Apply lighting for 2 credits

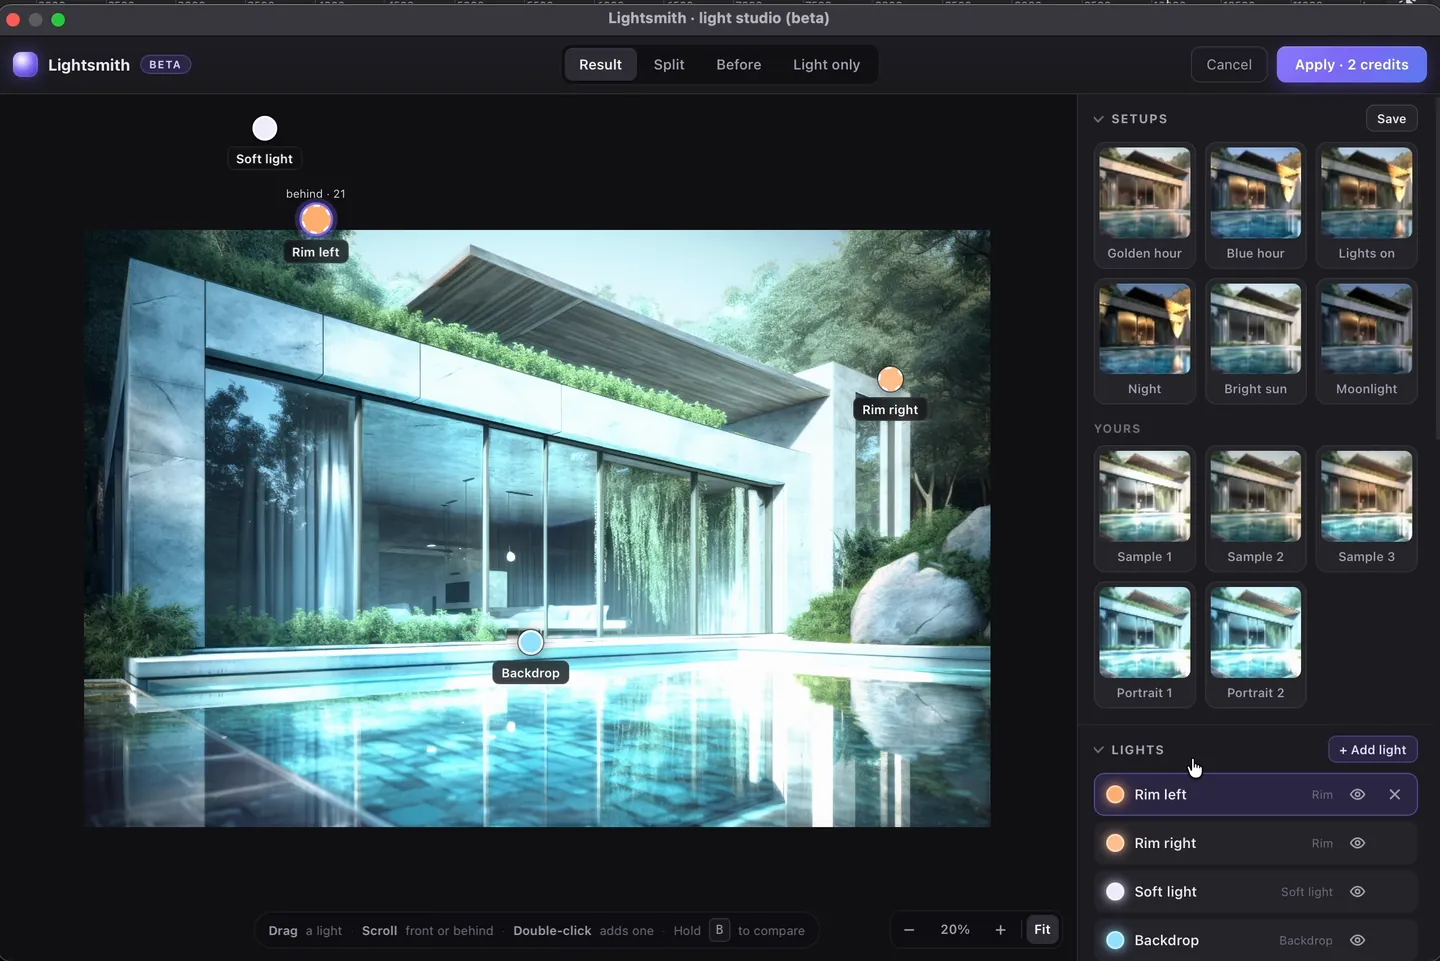(1351, 65)
